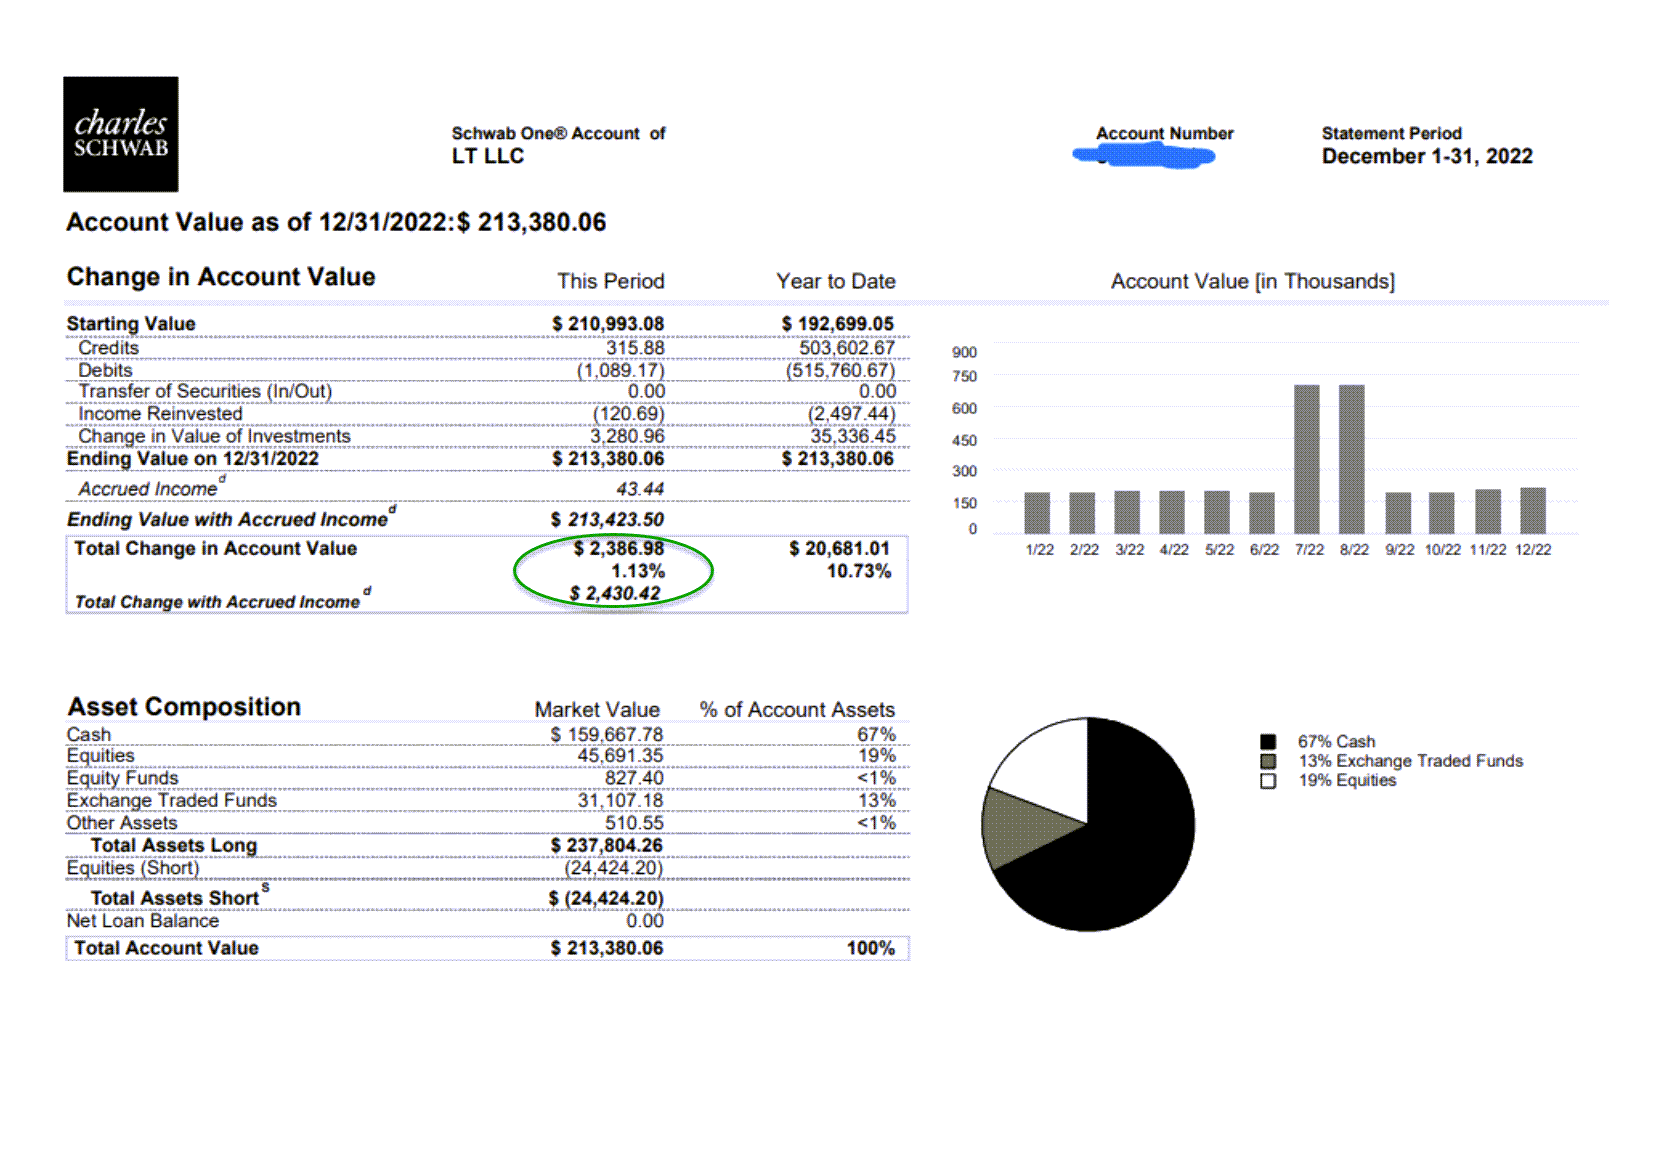The width and height of the screenshot is (1670, 1160).
Task: Click the 8/22 bar in chart
Action: coord(1352,459)
